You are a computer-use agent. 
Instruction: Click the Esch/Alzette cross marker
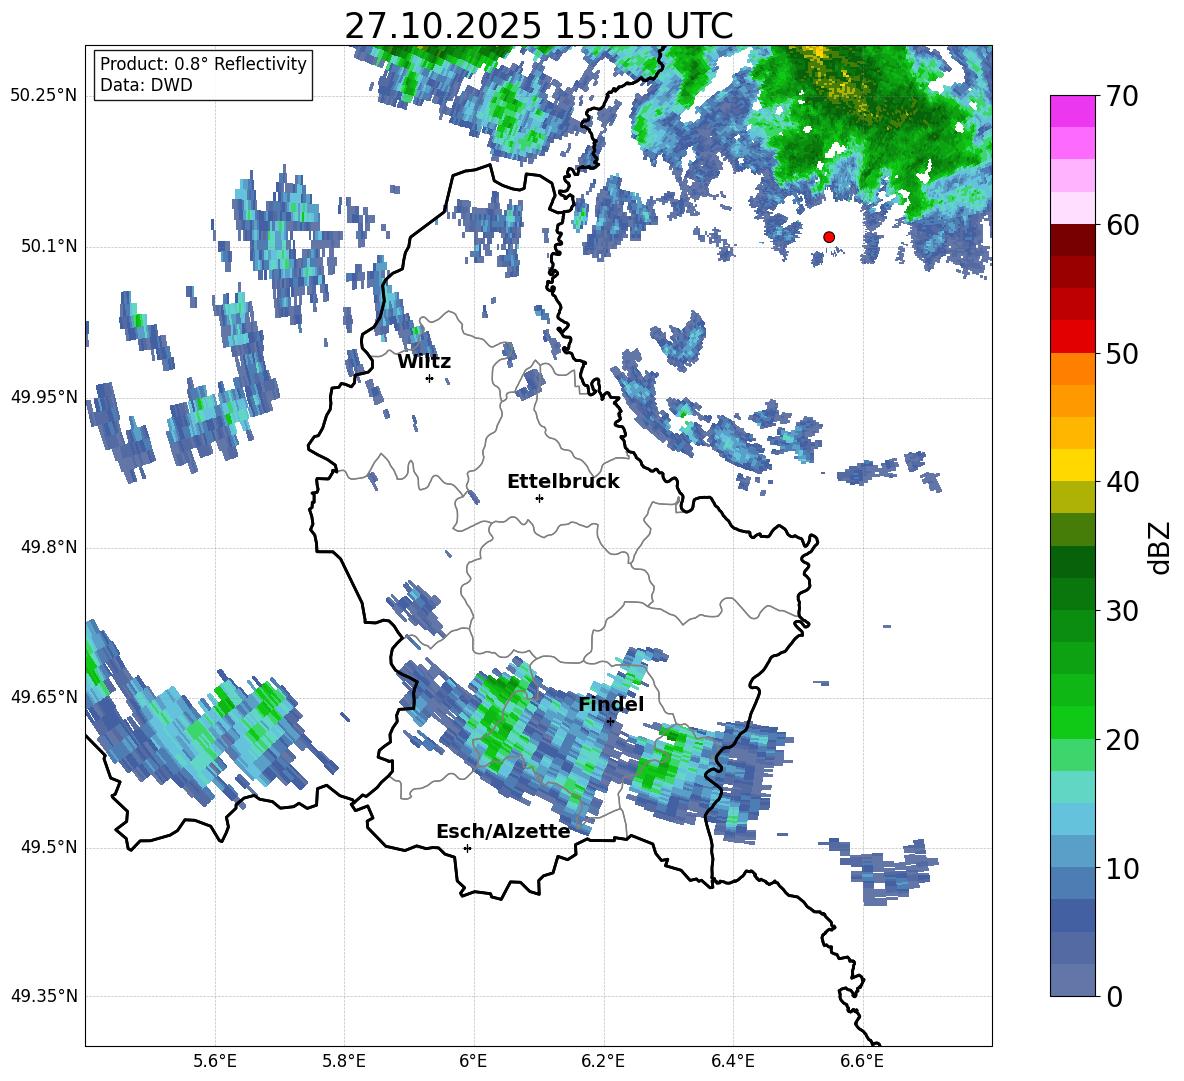point(467,848)
